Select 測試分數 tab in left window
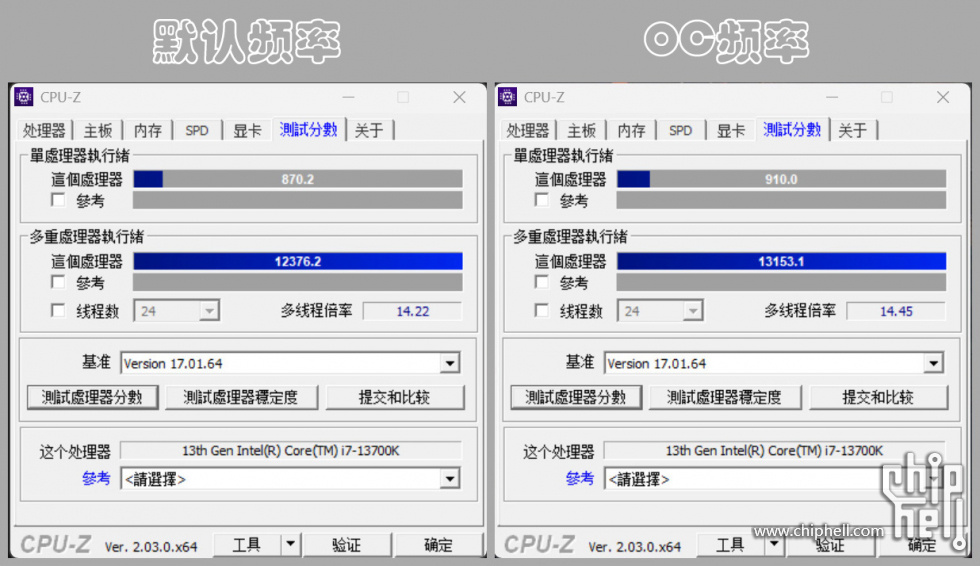980x566 pixels. (309, 129)
